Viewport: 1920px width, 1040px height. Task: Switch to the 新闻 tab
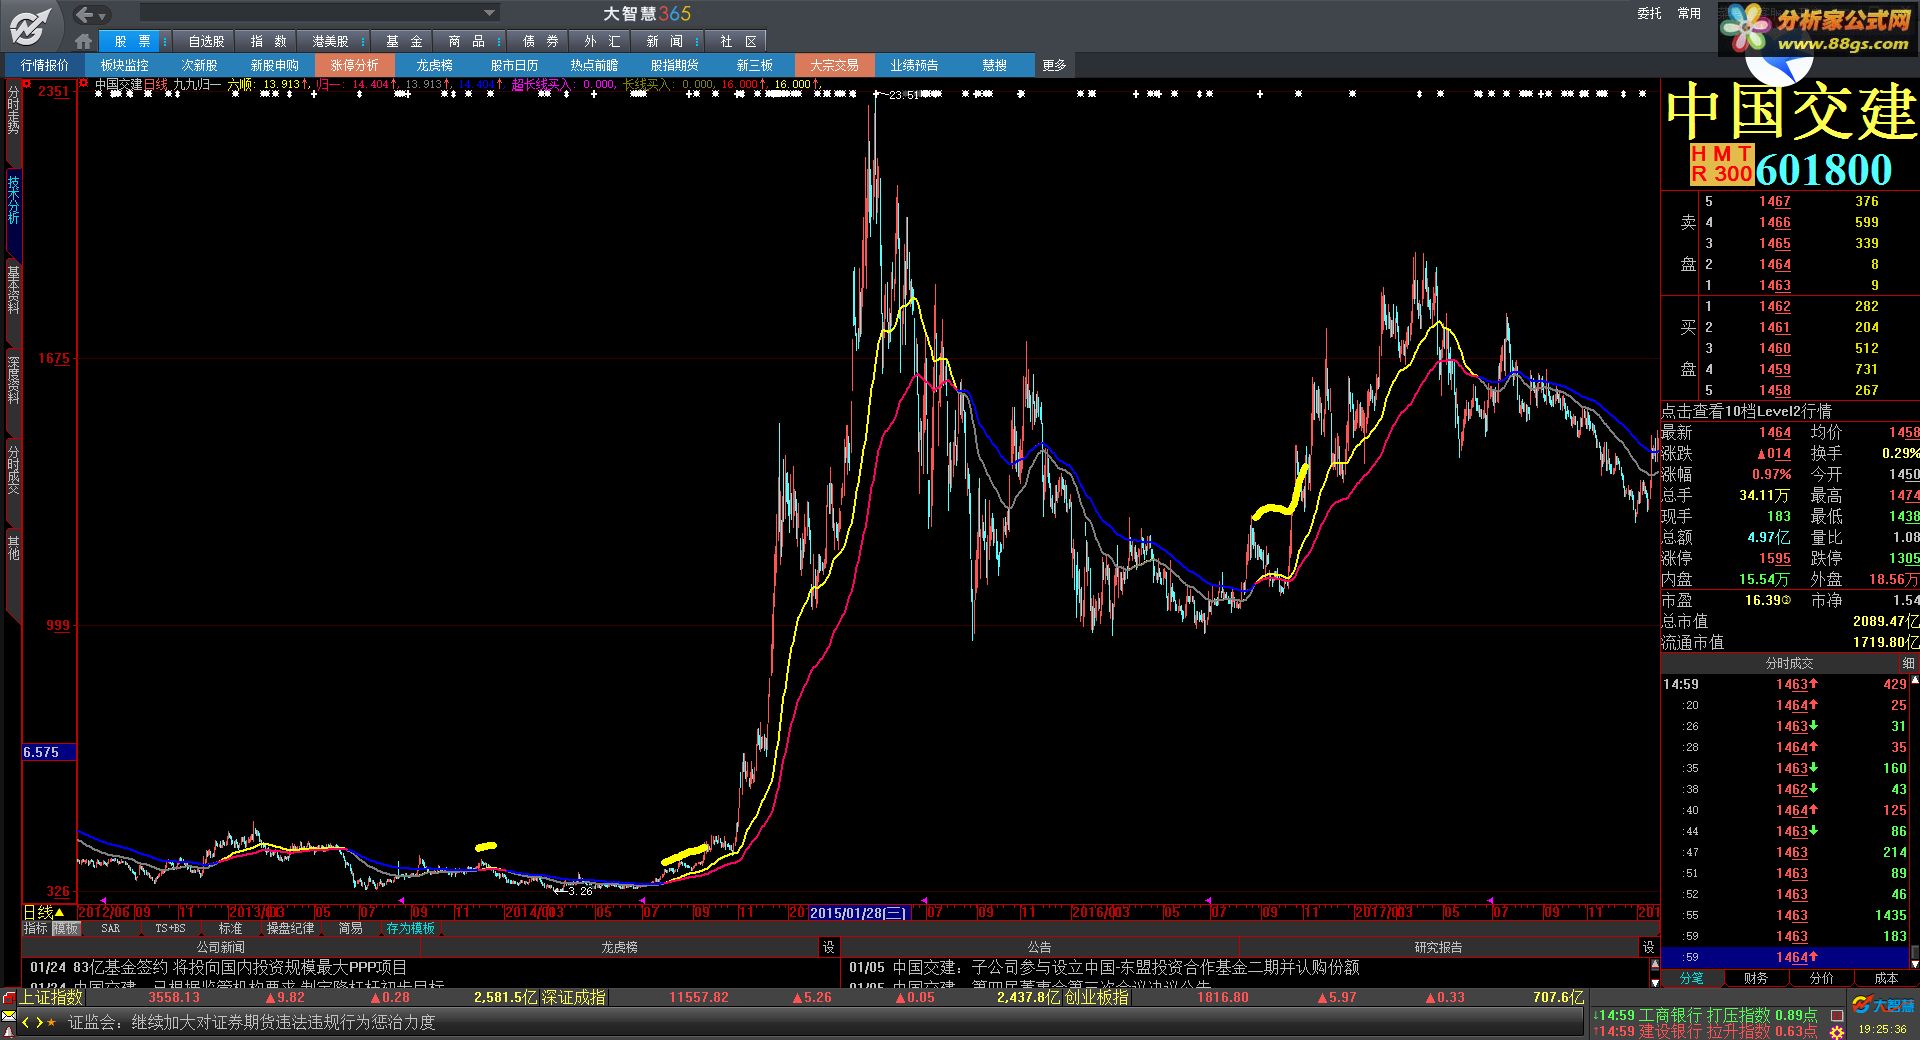pyautogui.click(x=664, y=41)
